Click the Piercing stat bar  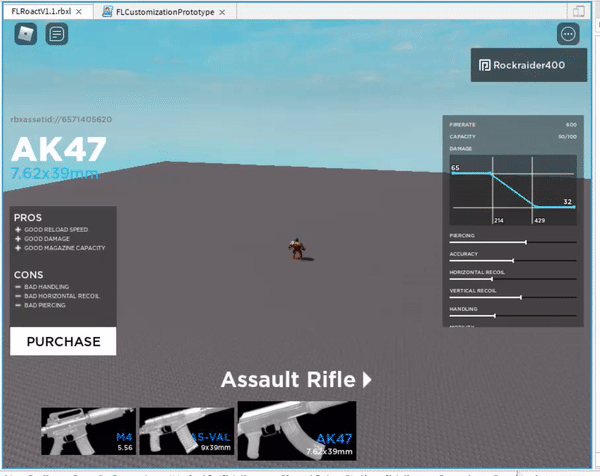(513, 242)
